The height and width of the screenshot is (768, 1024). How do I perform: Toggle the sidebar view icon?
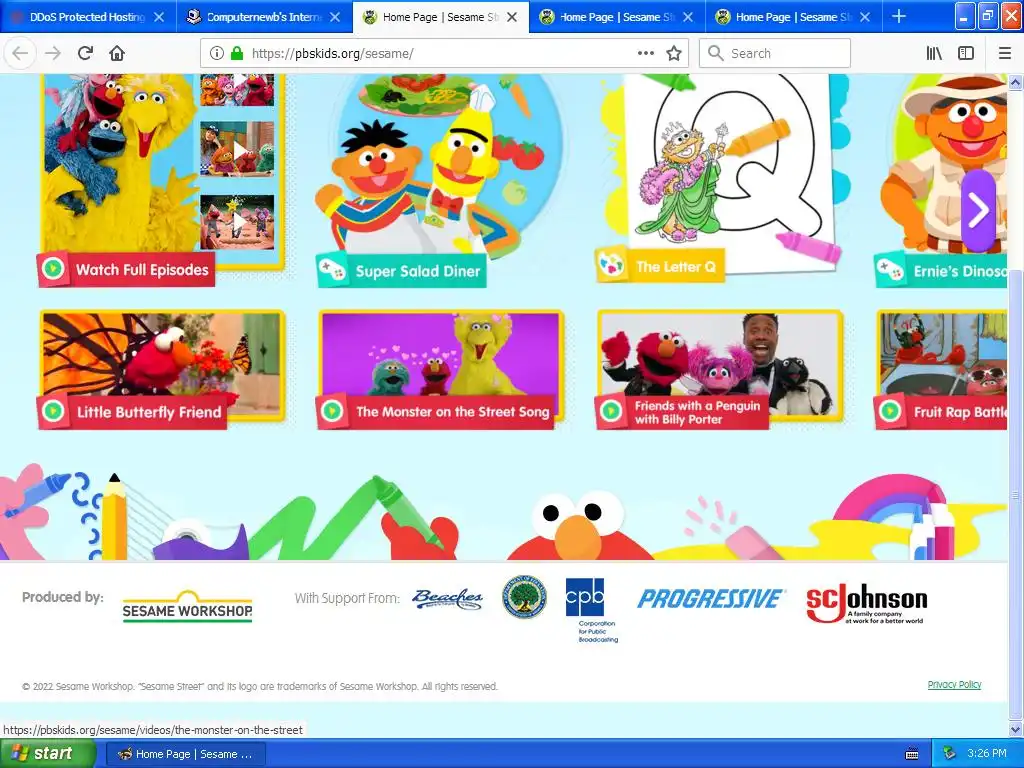(966, 53)
